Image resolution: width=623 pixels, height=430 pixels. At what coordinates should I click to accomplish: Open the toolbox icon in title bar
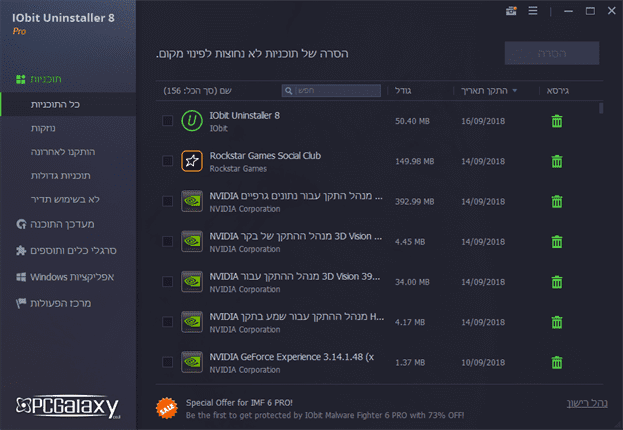[x=511, y=11]
